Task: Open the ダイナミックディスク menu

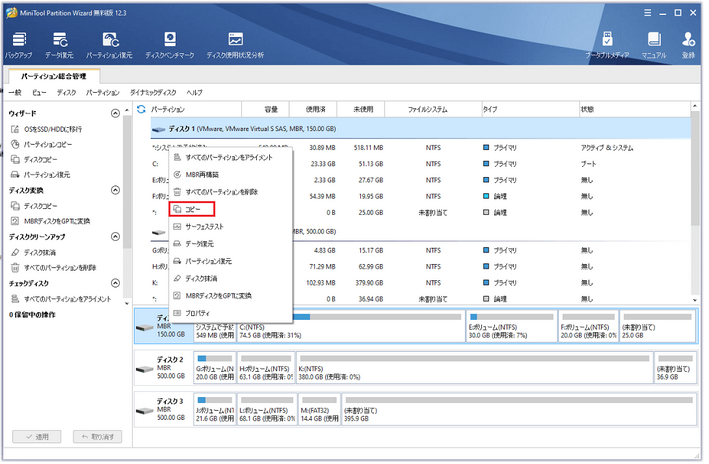Action: [x=153, y=93]
